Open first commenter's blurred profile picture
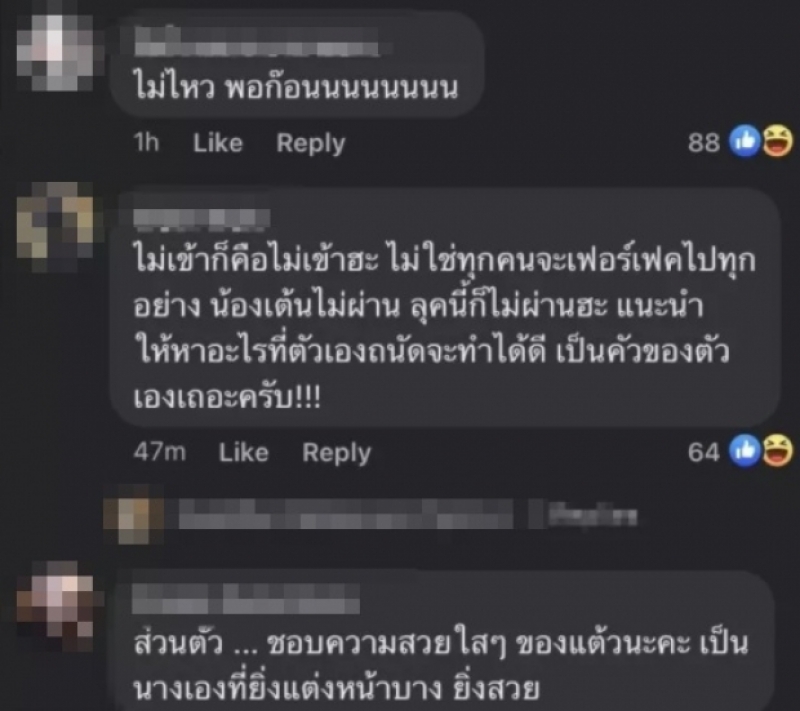Screen dimensions: 800x711 coord(55,53)
